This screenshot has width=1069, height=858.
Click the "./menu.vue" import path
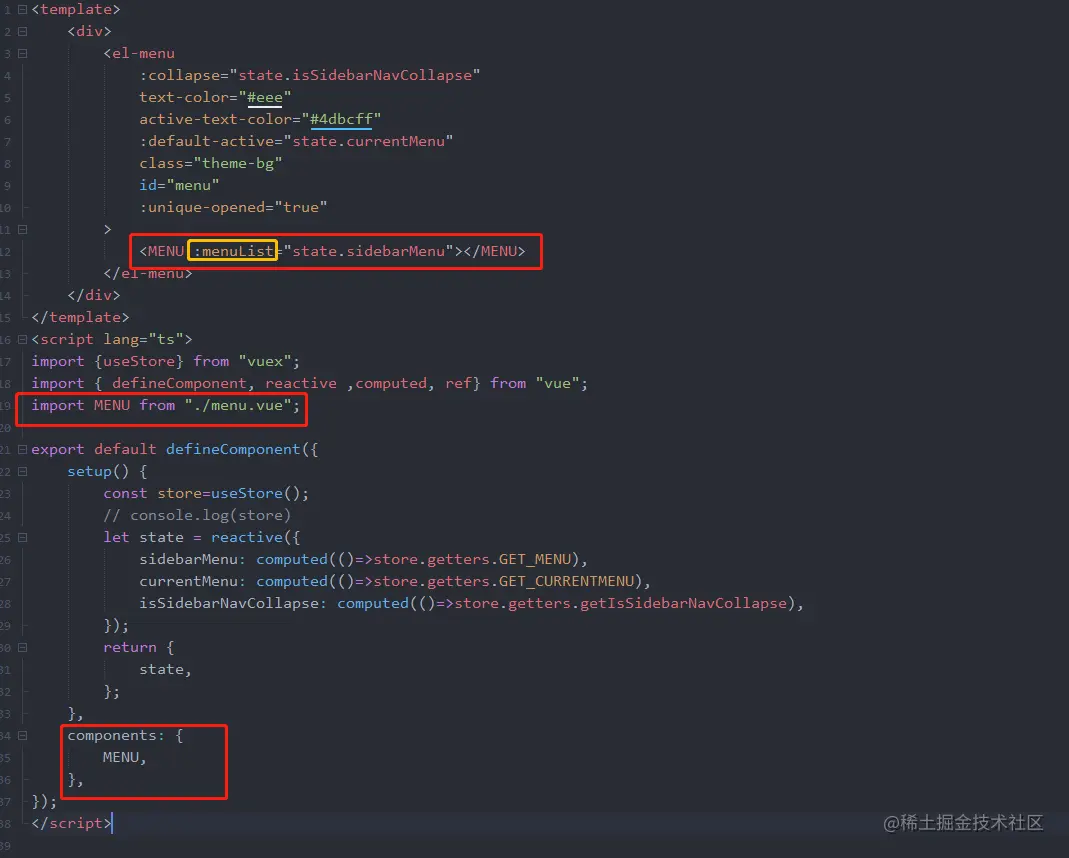pyautogui.click(x=238, y=405)
